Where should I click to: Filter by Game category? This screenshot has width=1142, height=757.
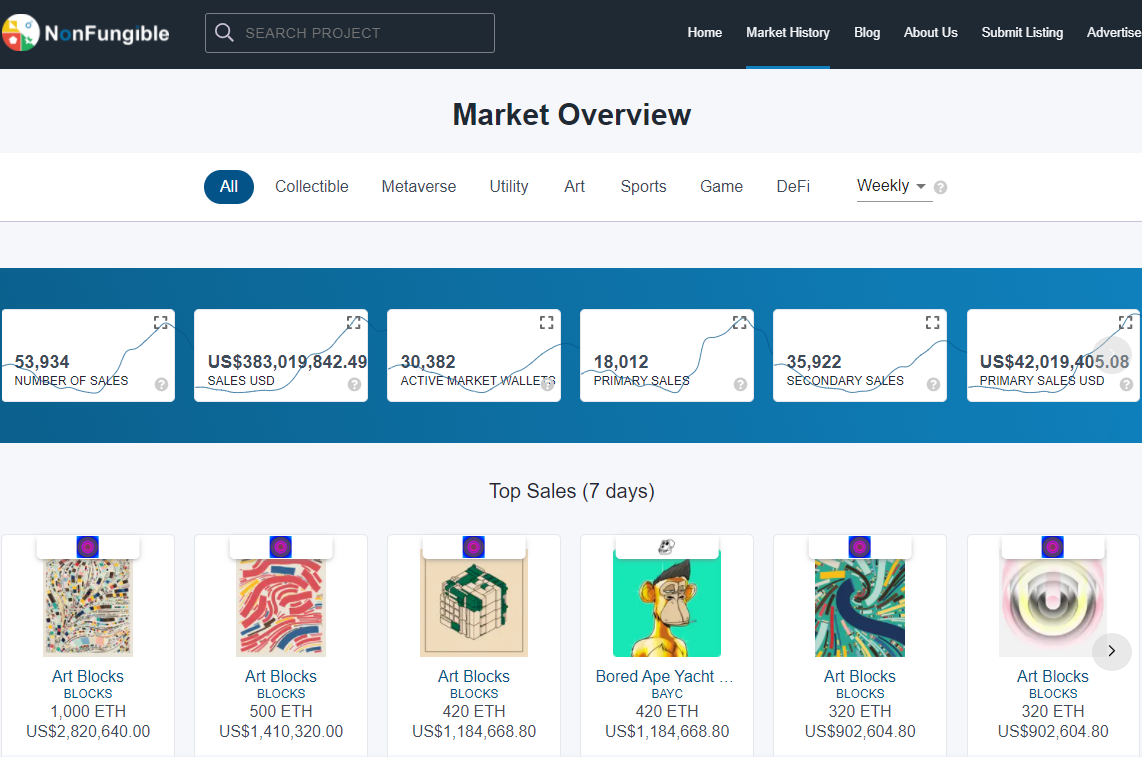point(721,187)
